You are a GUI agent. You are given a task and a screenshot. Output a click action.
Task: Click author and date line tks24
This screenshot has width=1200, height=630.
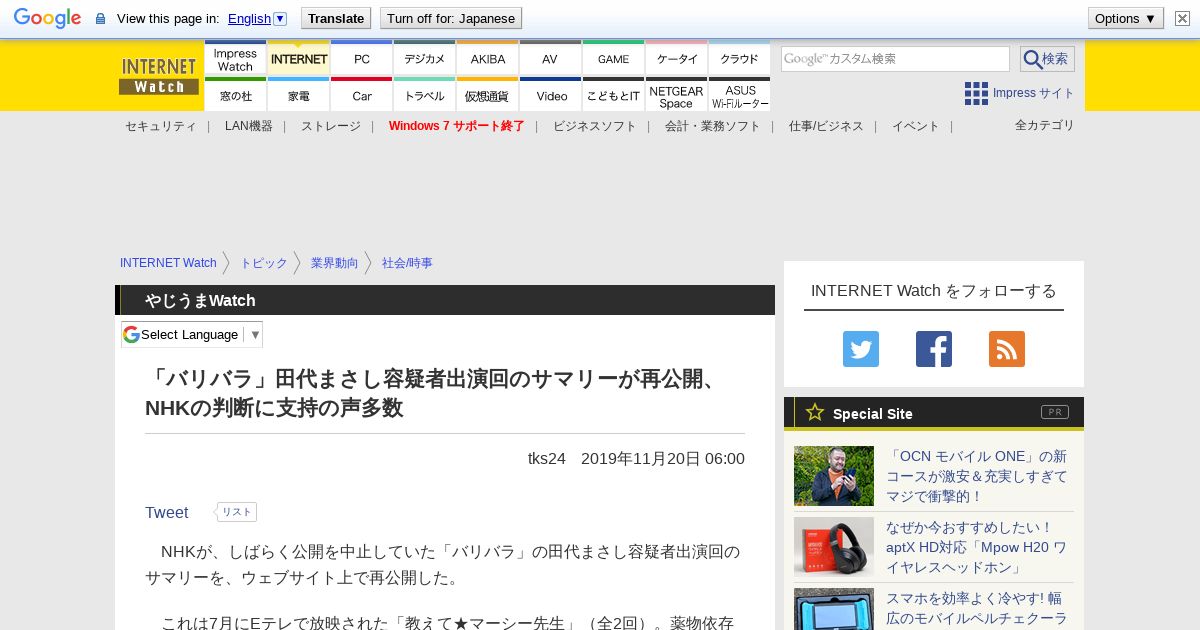(x=636, y=458)
